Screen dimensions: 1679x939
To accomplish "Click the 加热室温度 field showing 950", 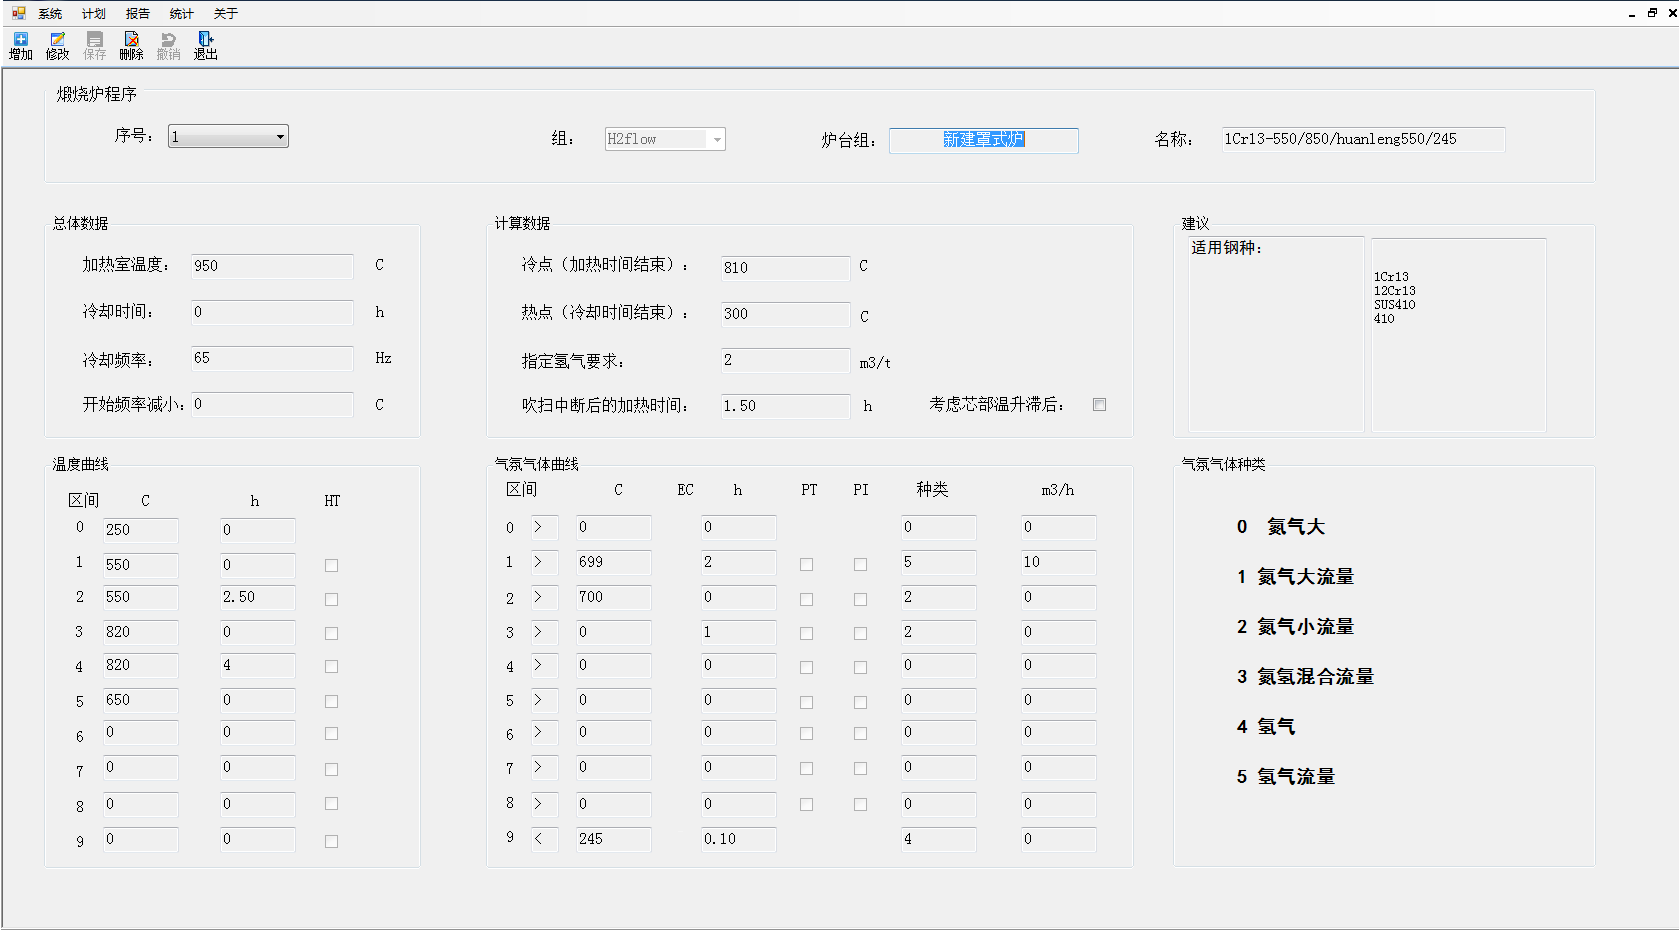I will [x=272, y=266].
